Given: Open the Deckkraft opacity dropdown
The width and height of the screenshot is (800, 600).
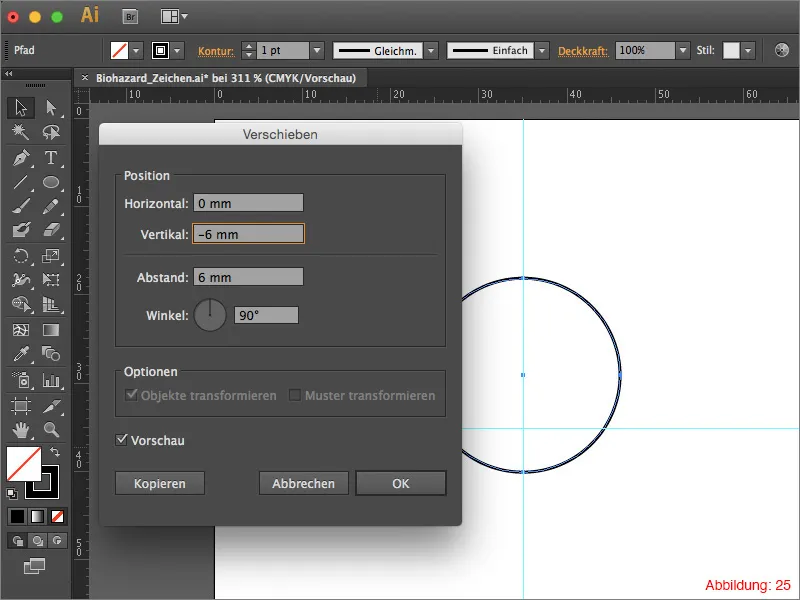Looking at the screenshot, I should click(683, 51).
